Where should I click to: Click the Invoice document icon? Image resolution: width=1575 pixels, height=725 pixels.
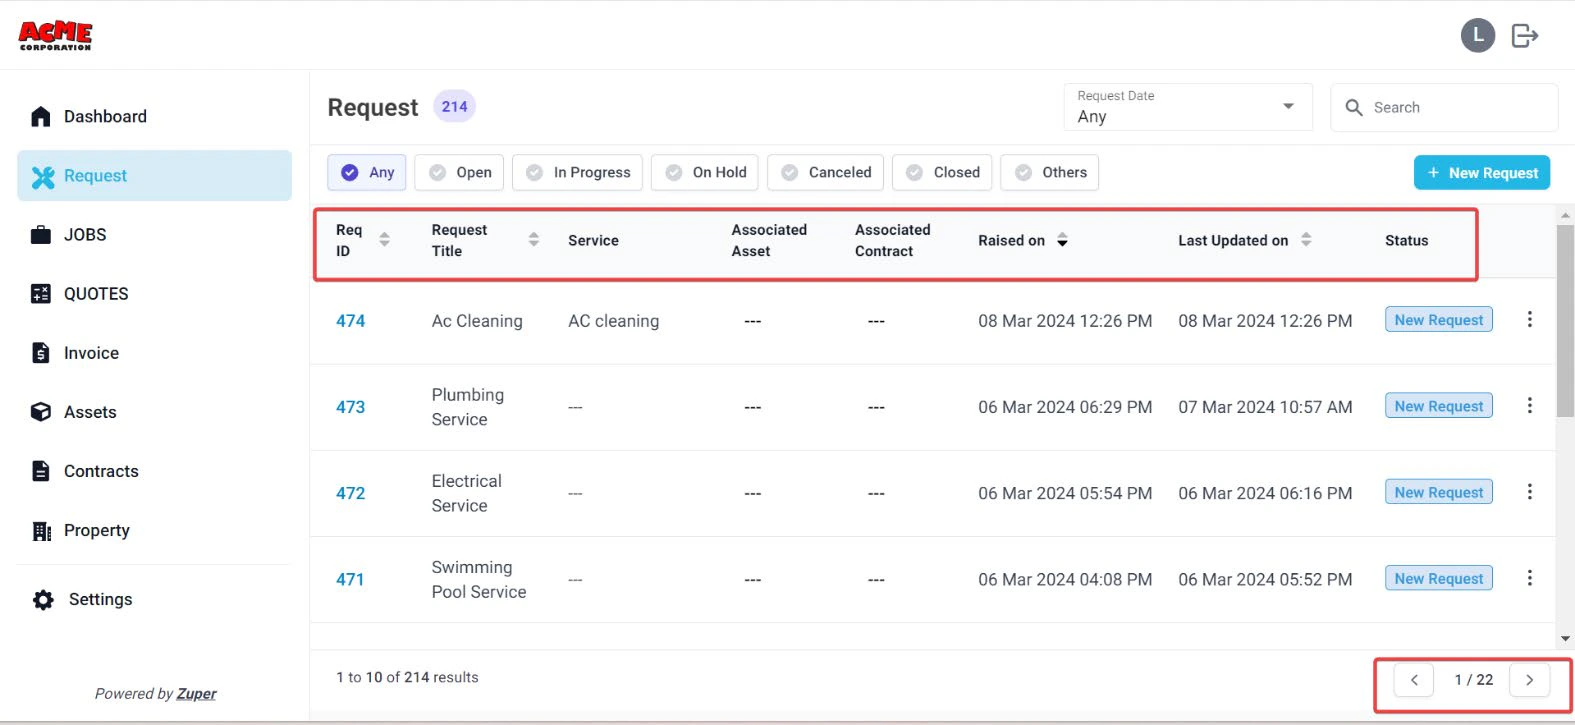tap(41, 353)
